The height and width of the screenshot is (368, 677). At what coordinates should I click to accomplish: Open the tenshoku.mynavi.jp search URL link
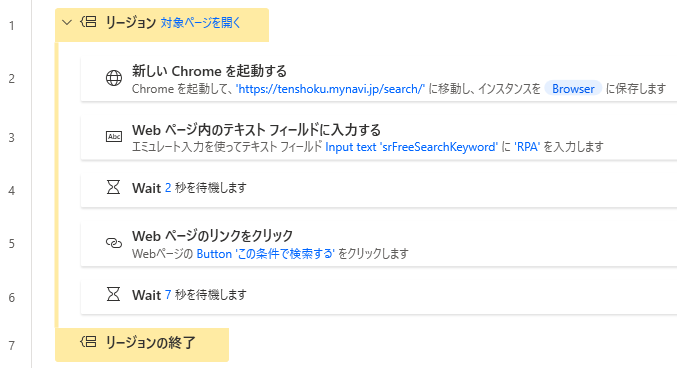(330, 89)
